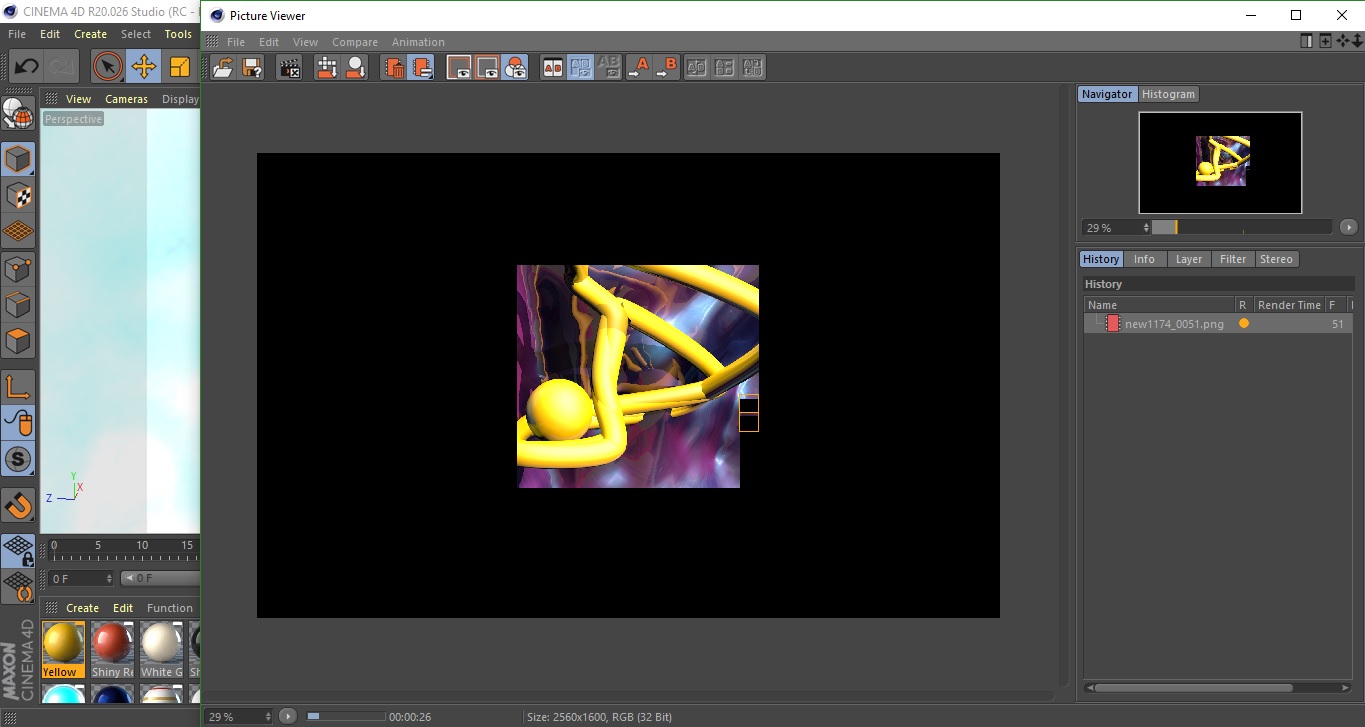Open Picture Viewer Edit menu
This screenshot has height=727, width=1365.
click(x=269, y=42)
